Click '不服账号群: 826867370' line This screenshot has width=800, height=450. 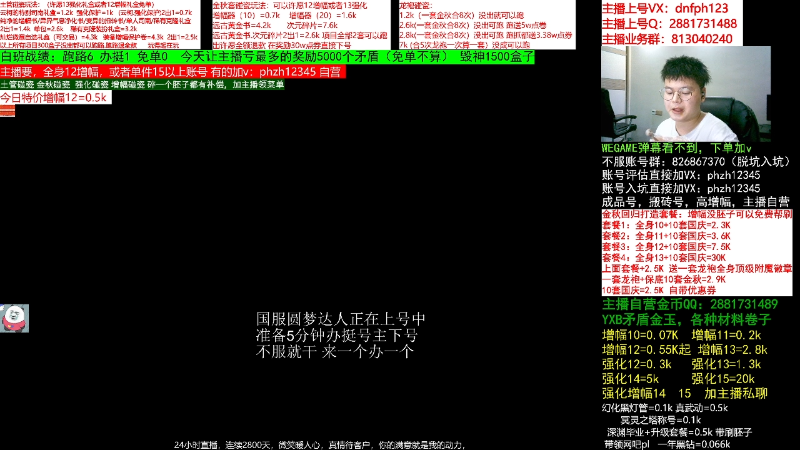pos(696,162)
